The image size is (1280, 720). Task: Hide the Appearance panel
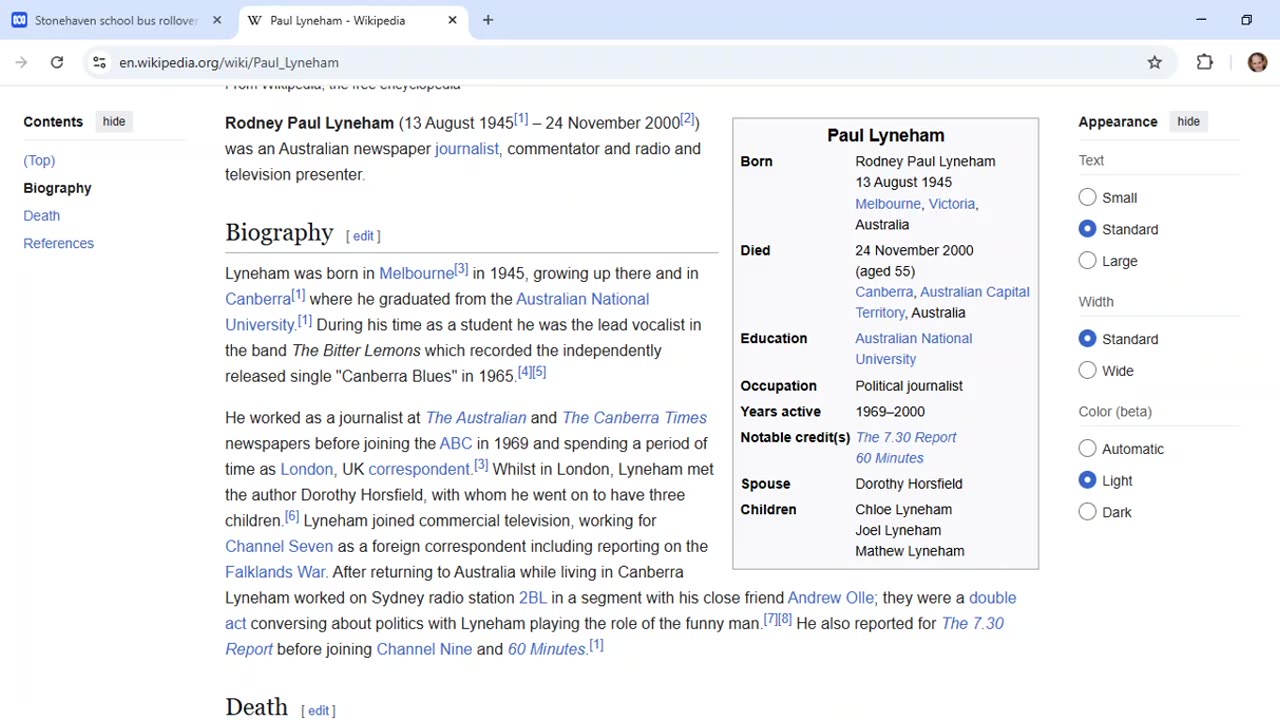(x=1188, y=121)
